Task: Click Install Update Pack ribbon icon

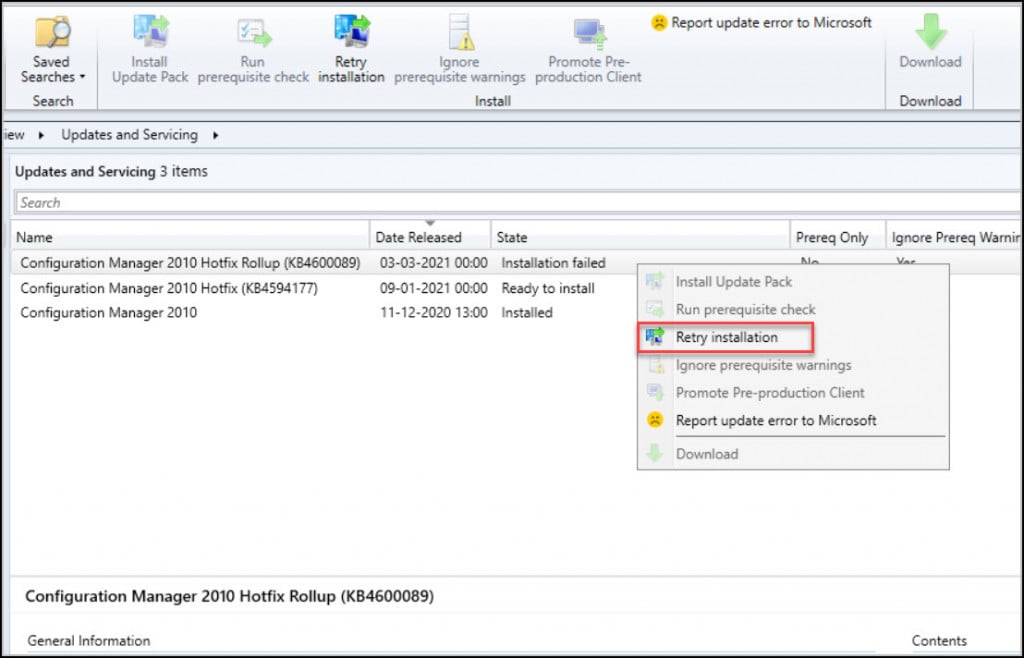Action: (151, 31)
